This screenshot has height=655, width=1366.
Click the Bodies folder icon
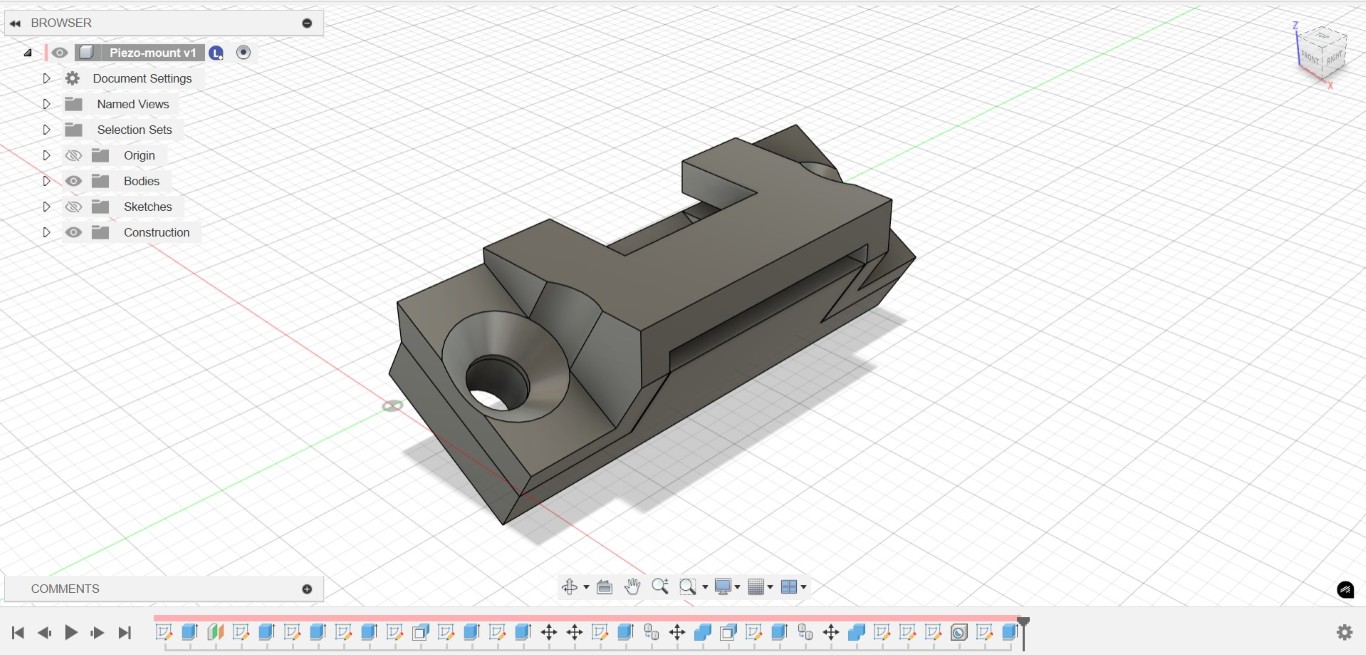tap(100, 181)
